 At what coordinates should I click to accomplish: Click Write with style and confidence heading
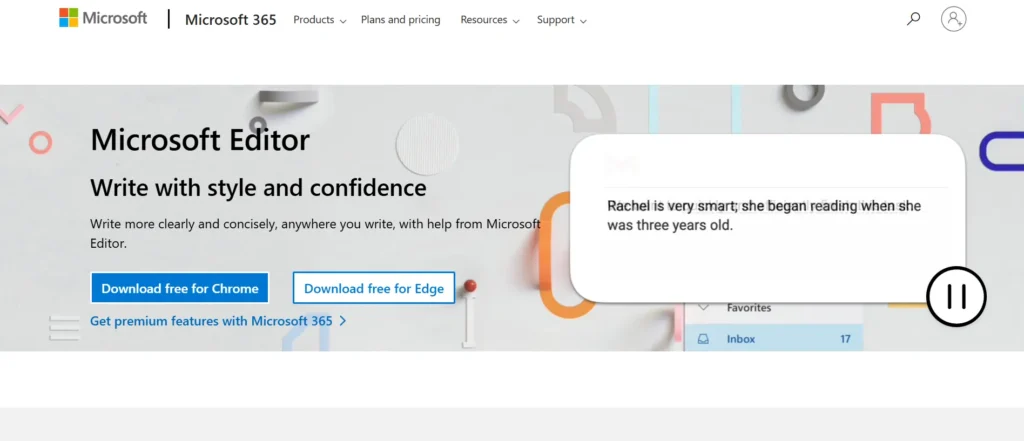pos(258,188)
